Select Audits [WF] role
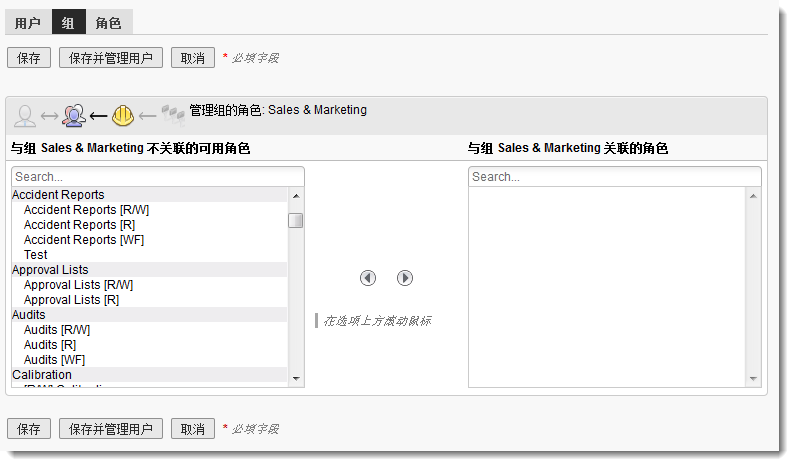 pos(149,360)
